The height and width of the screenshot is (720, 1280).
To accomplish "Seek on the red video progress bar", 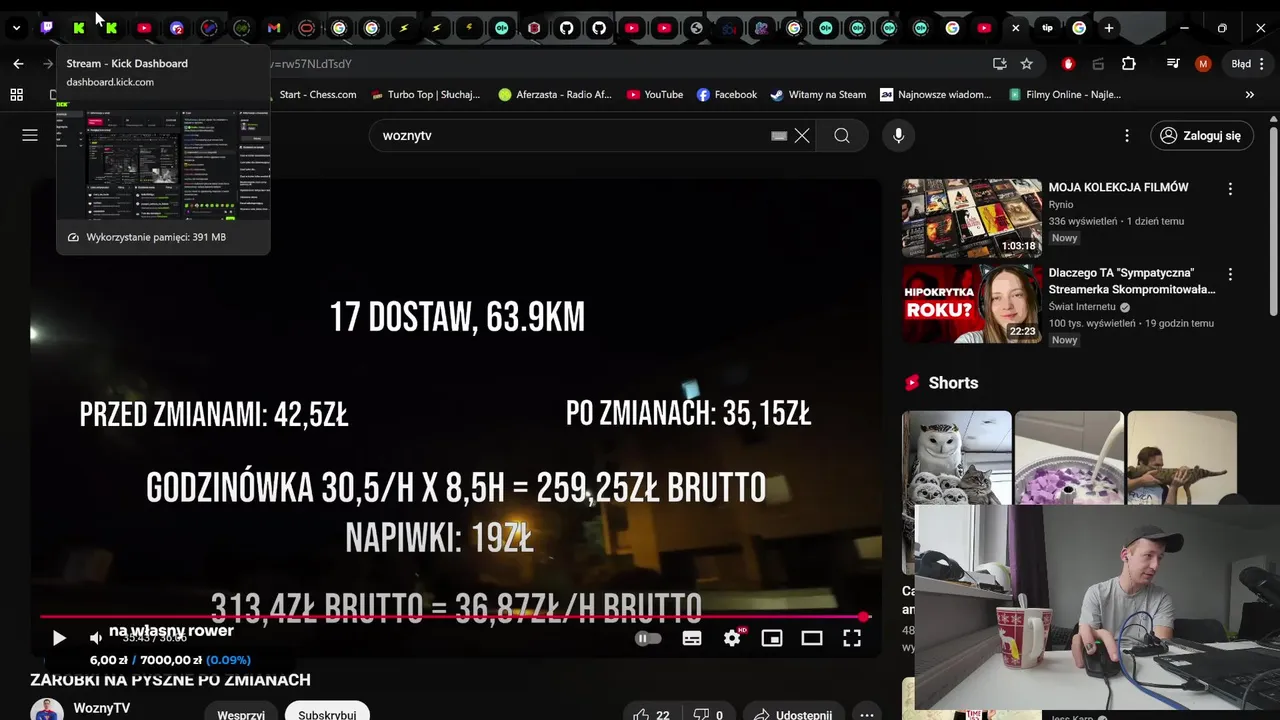I will click(455, 617).
